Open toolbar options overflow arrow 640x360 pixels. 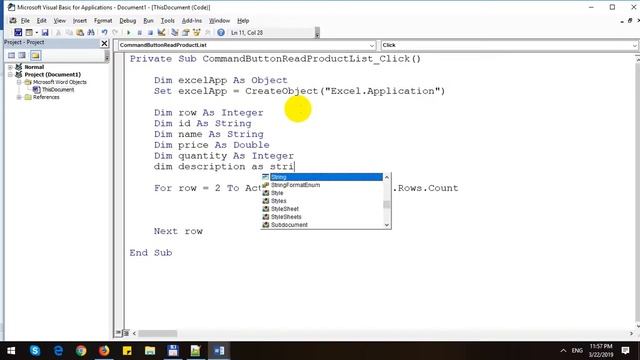click(x=317, y=33)
